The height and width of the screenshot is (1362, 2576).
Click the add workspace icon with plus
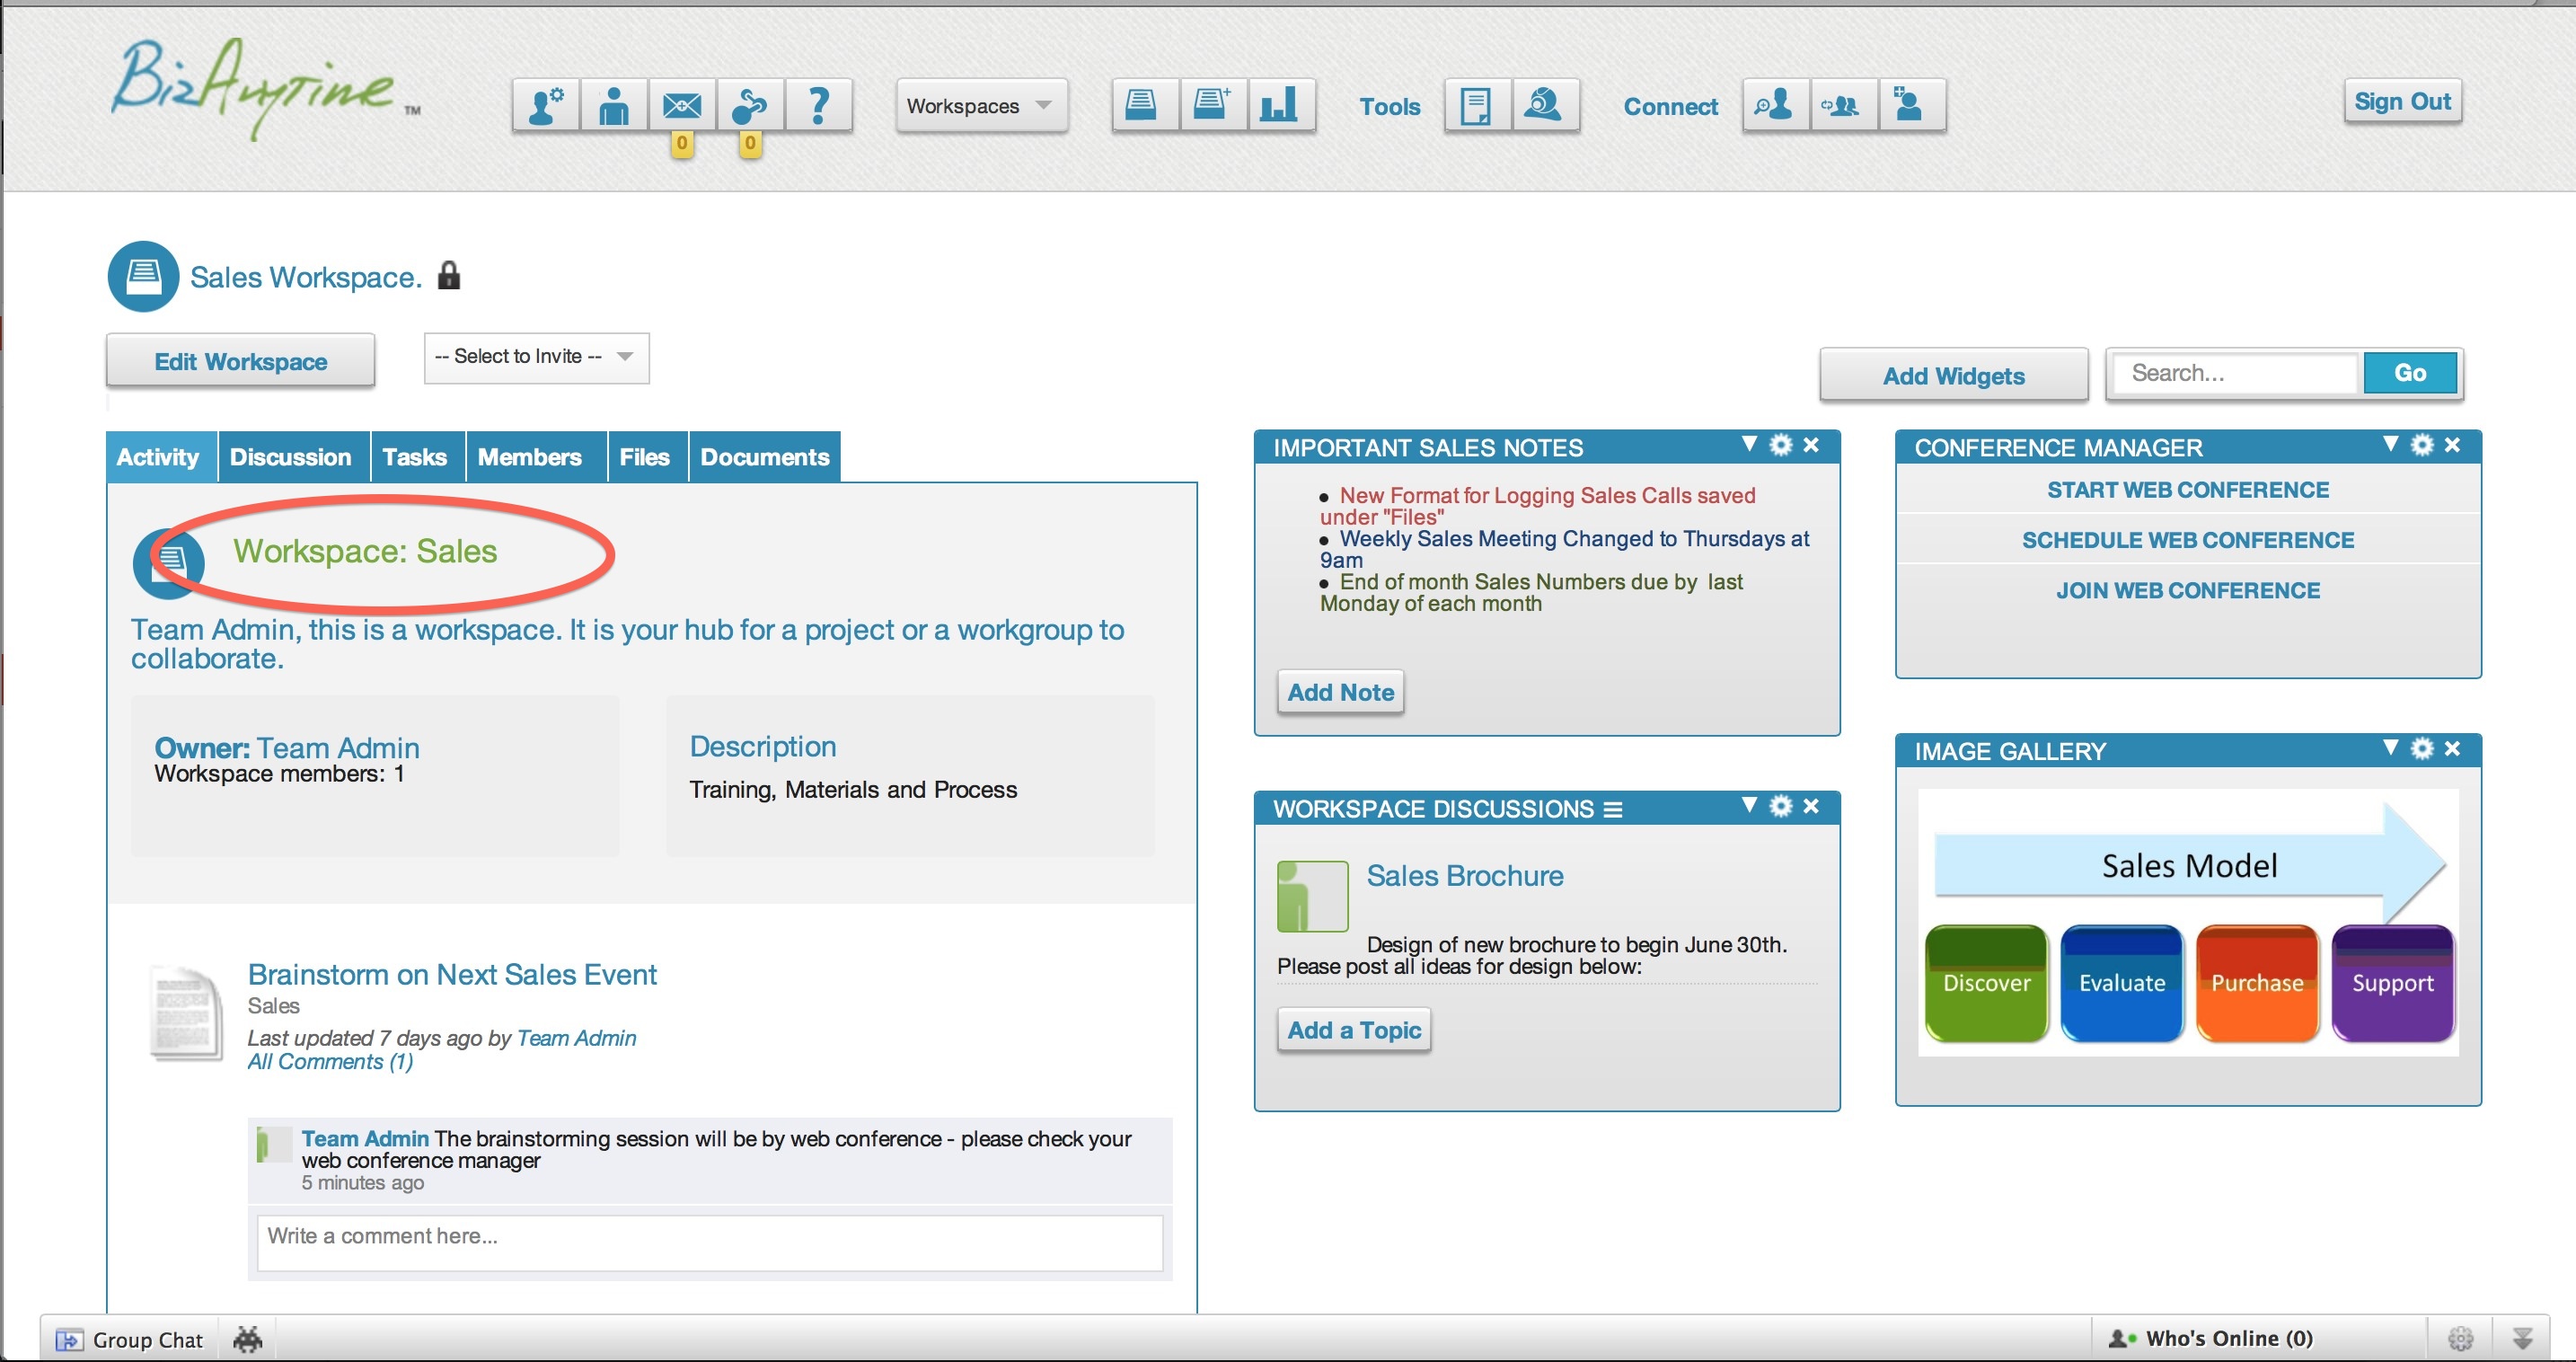pyautogui.click(x=1212, y=105)
